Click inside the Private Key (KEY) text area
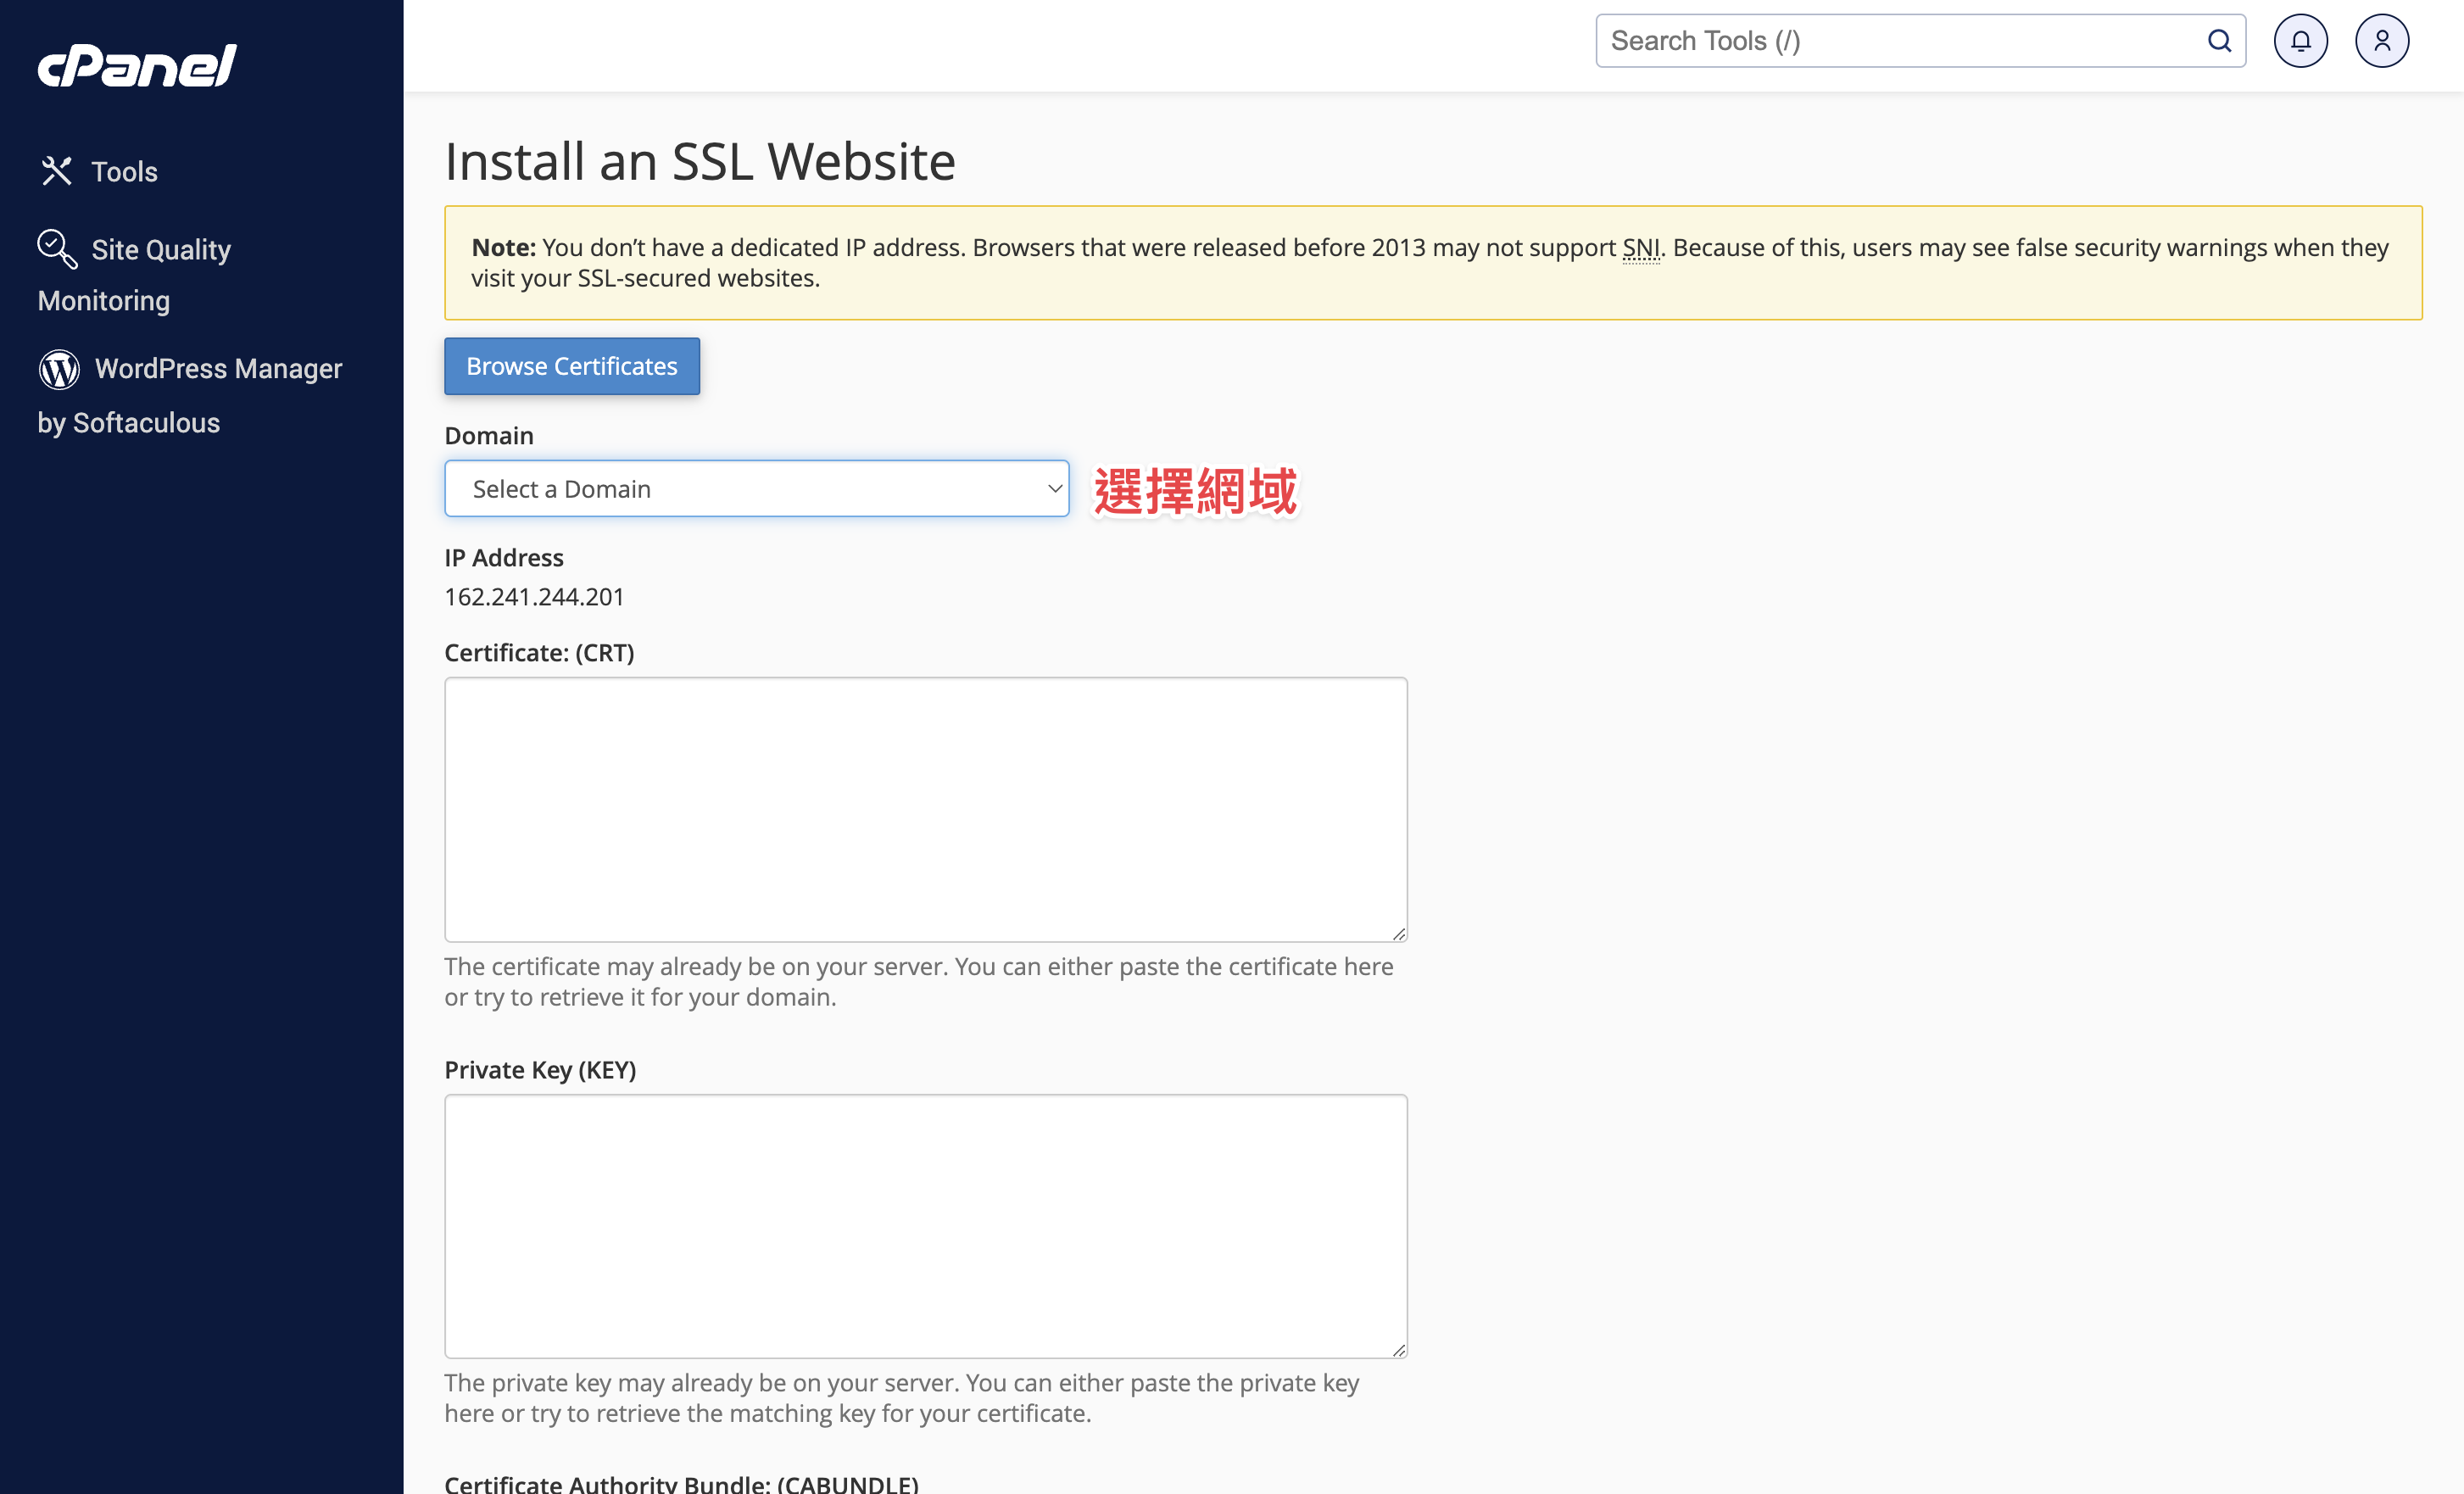The width and height of the screenshot is (2464, 1494). pyautogui.click(x=926, y=1226)
